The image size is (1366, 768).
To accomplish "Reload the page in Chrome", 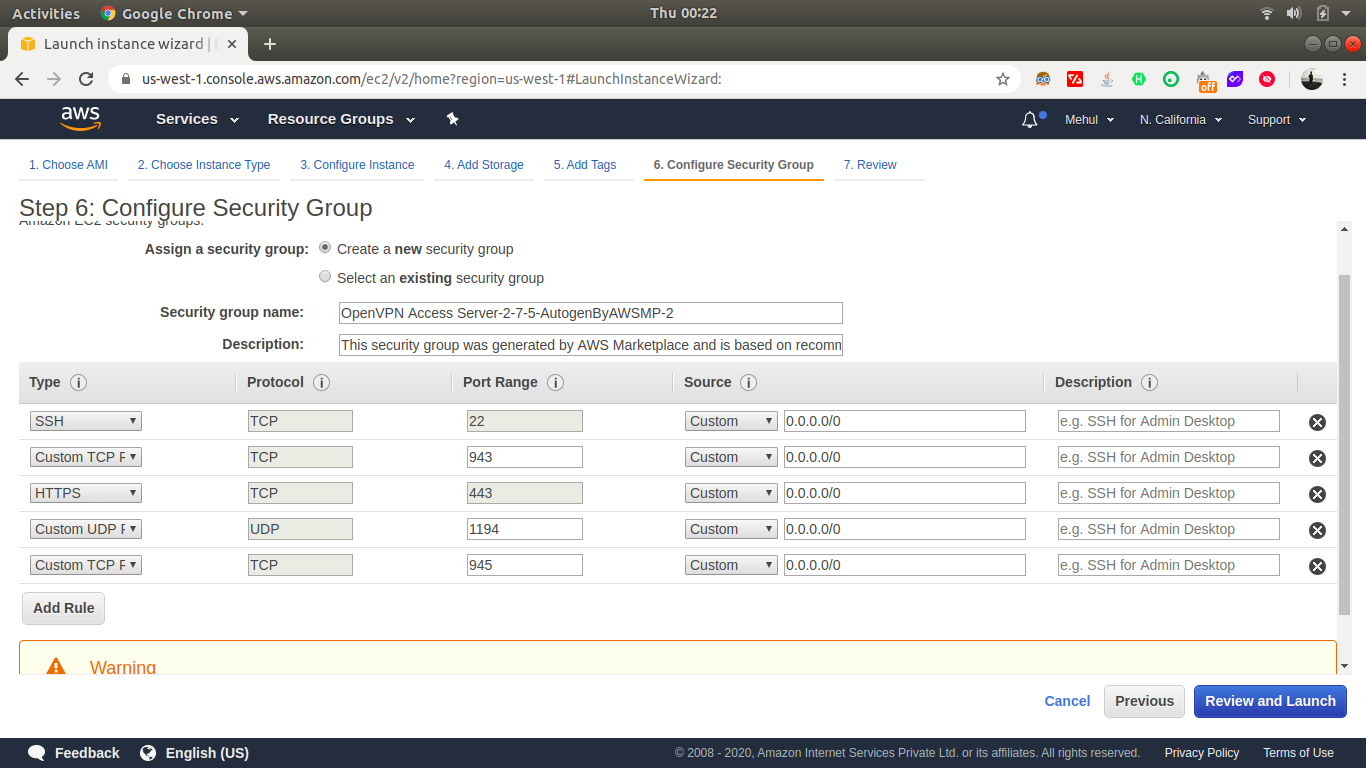I will click(x=86, y=79).
